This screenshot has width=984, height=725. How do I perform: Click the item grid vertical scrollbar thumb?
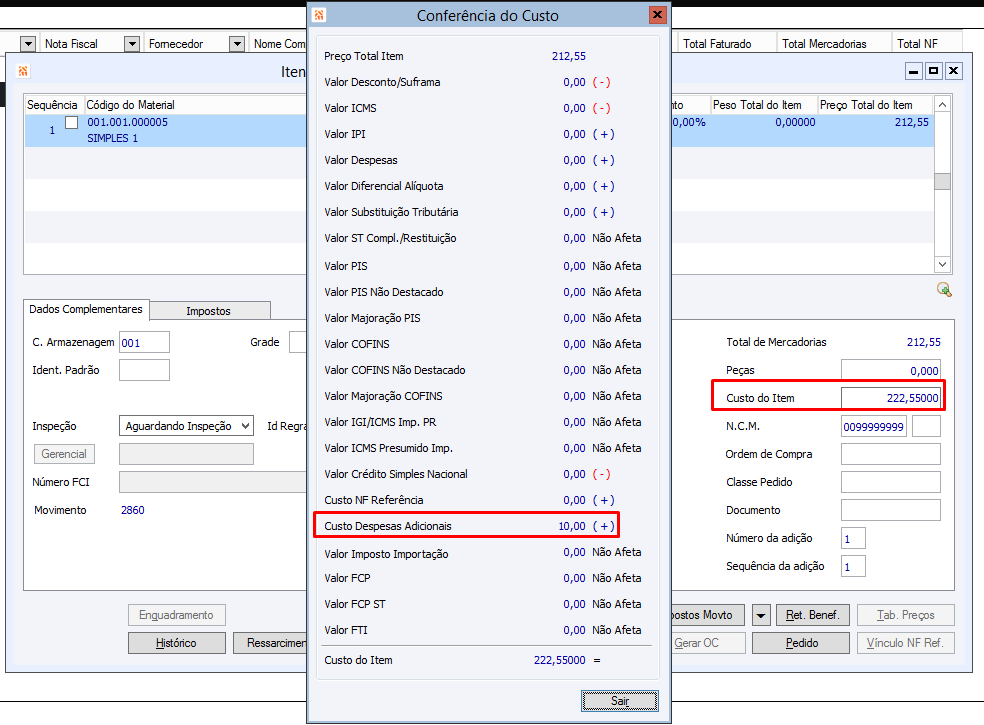tap(942, 181)
